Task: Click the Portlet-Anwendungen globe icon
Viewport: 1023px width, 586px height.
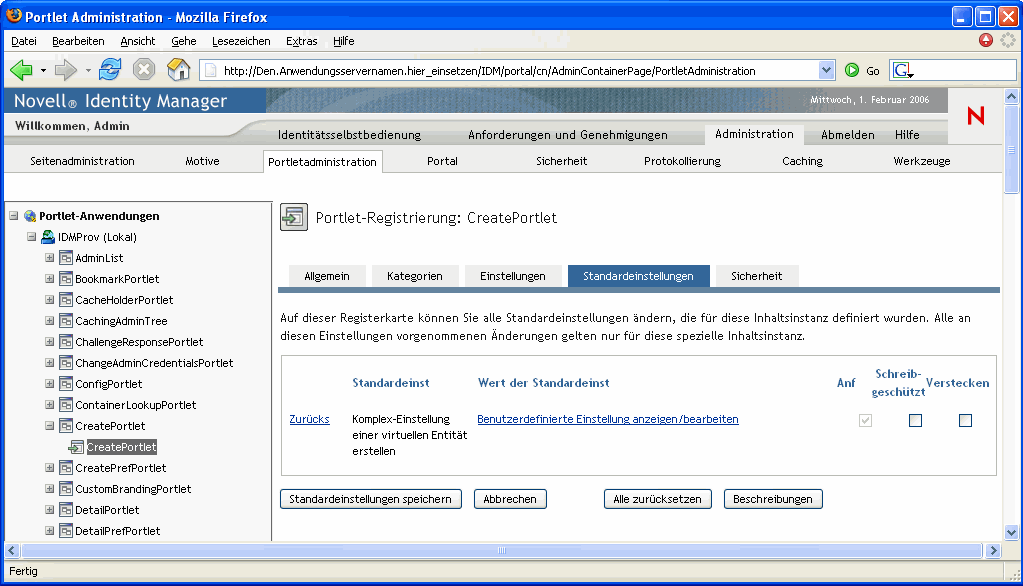Action: click(x=30, y=216)
